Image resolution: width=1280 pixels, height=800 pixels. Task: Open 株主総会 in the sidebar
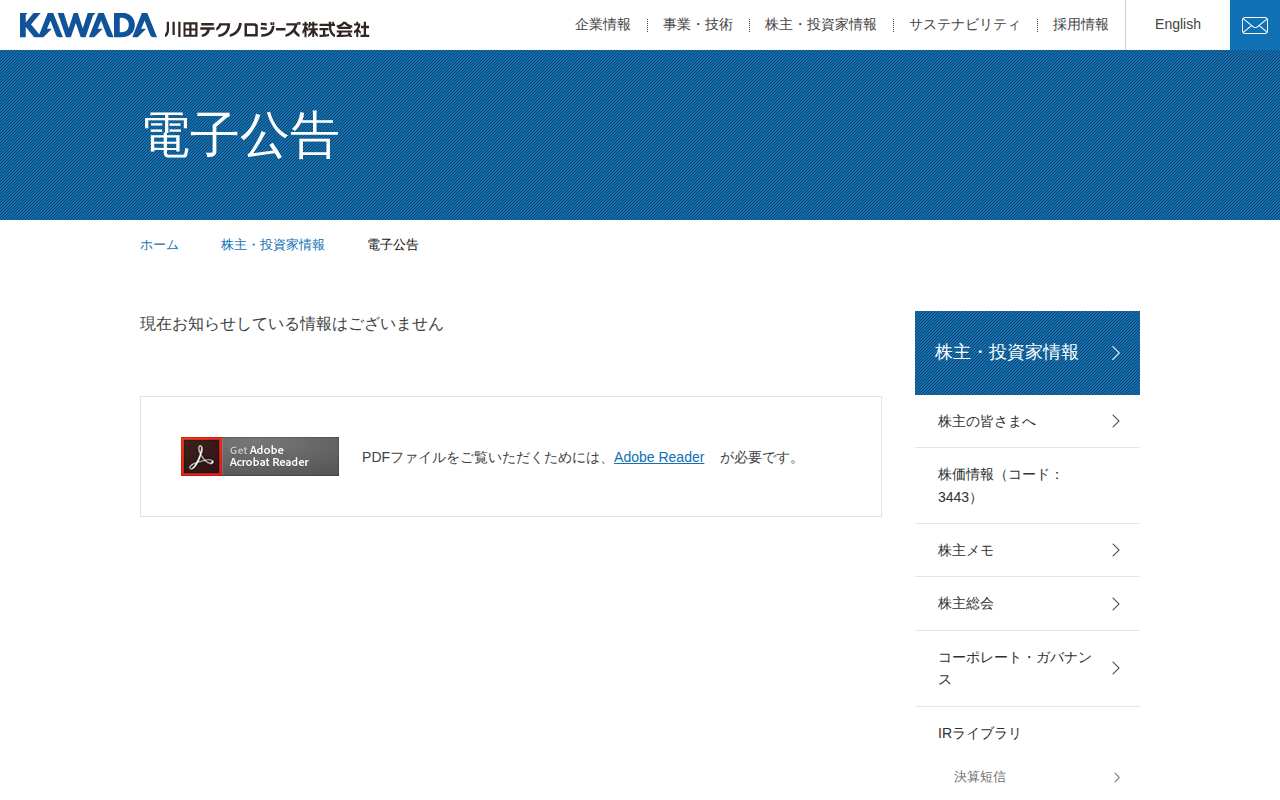1027,604
